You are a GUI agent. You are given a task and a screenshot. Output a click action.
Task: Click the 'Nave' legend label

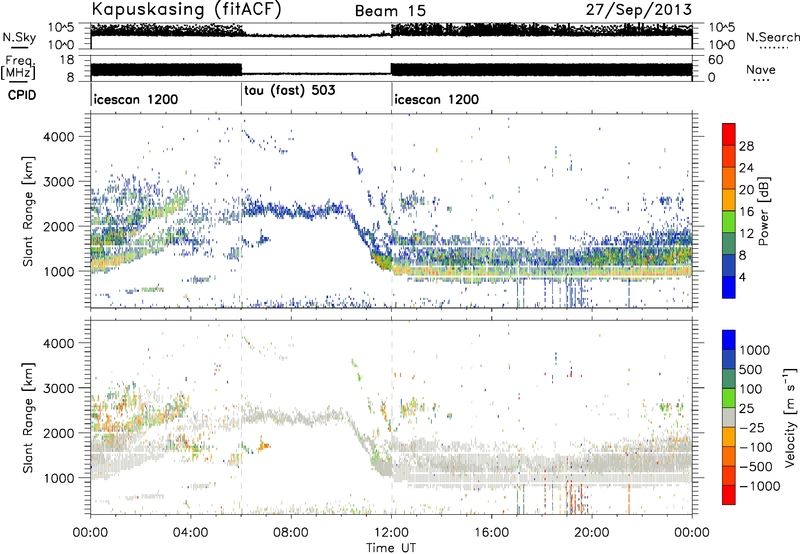761,69
